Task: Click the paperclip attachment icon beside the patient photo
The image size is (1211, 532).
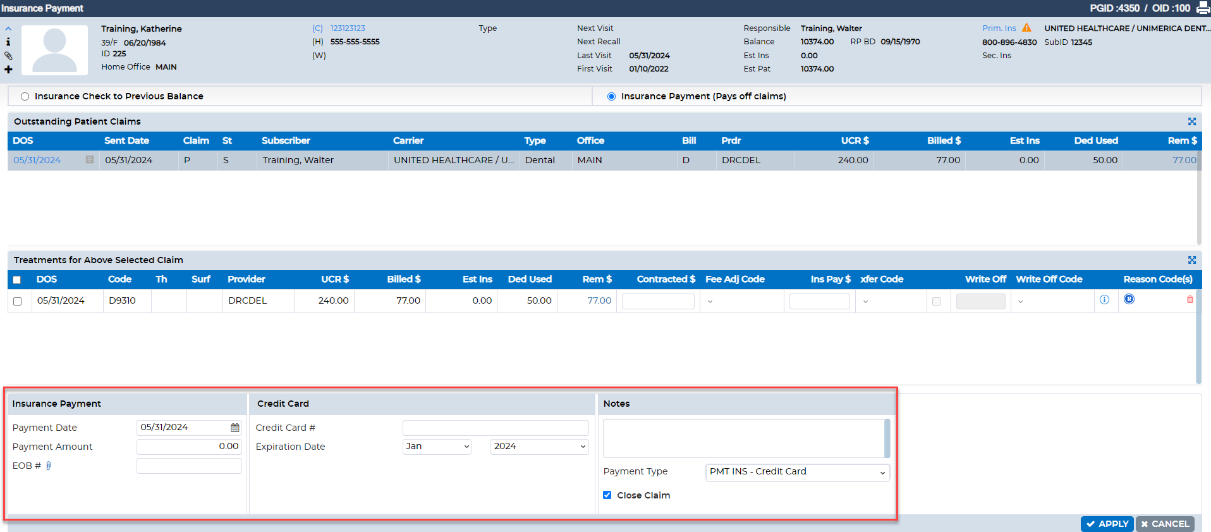Action: [8, 56]
